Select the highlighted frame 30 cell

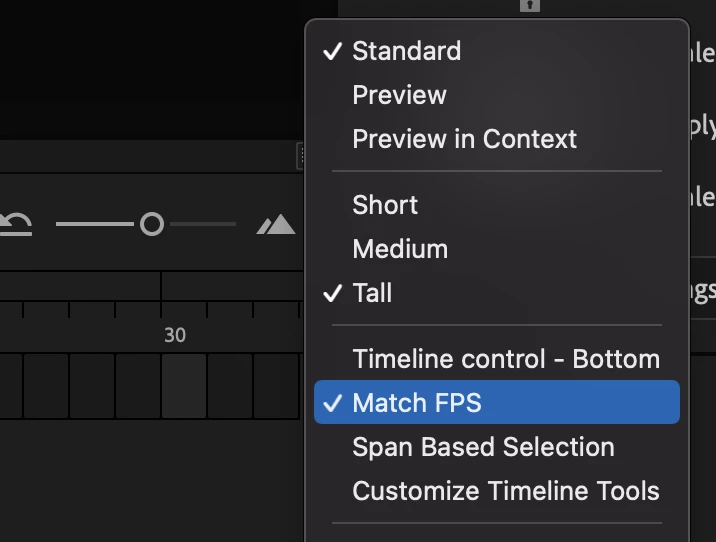pyautogui.click(x=184, y=385)
